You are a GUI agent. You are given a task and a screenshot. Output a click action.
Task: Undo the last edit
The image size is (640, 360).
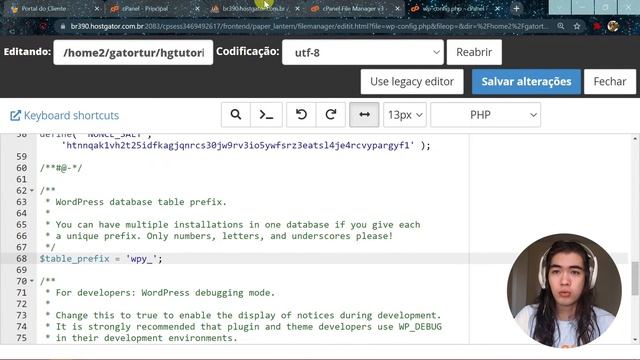(301, 115)
